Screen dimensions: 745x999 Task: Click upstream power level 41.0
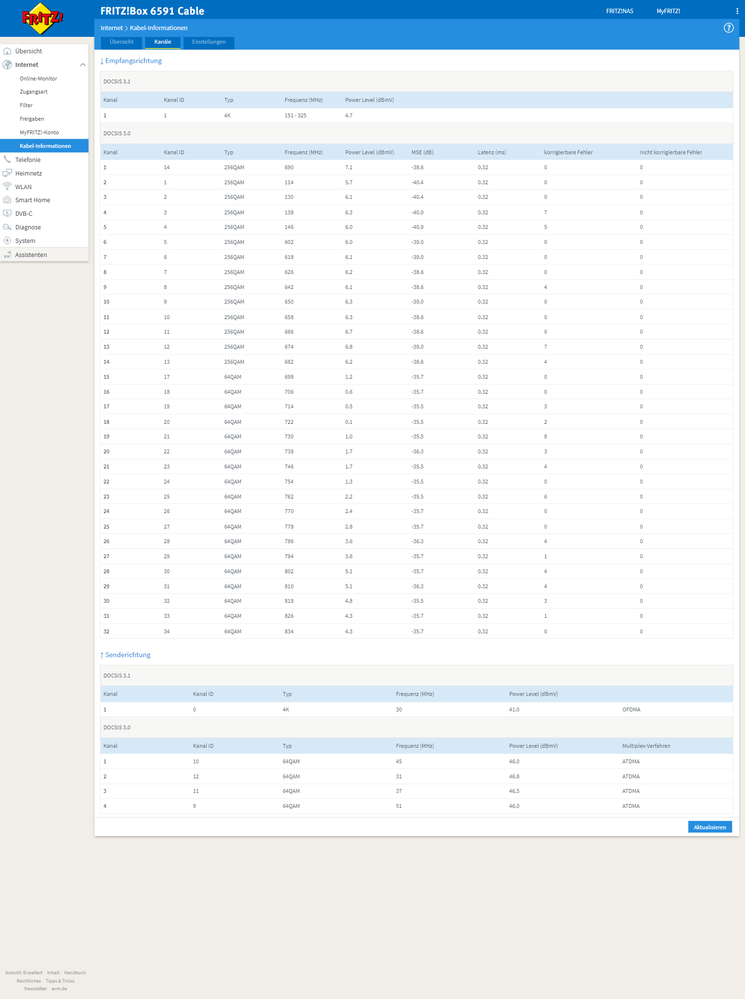pos(514,709)
